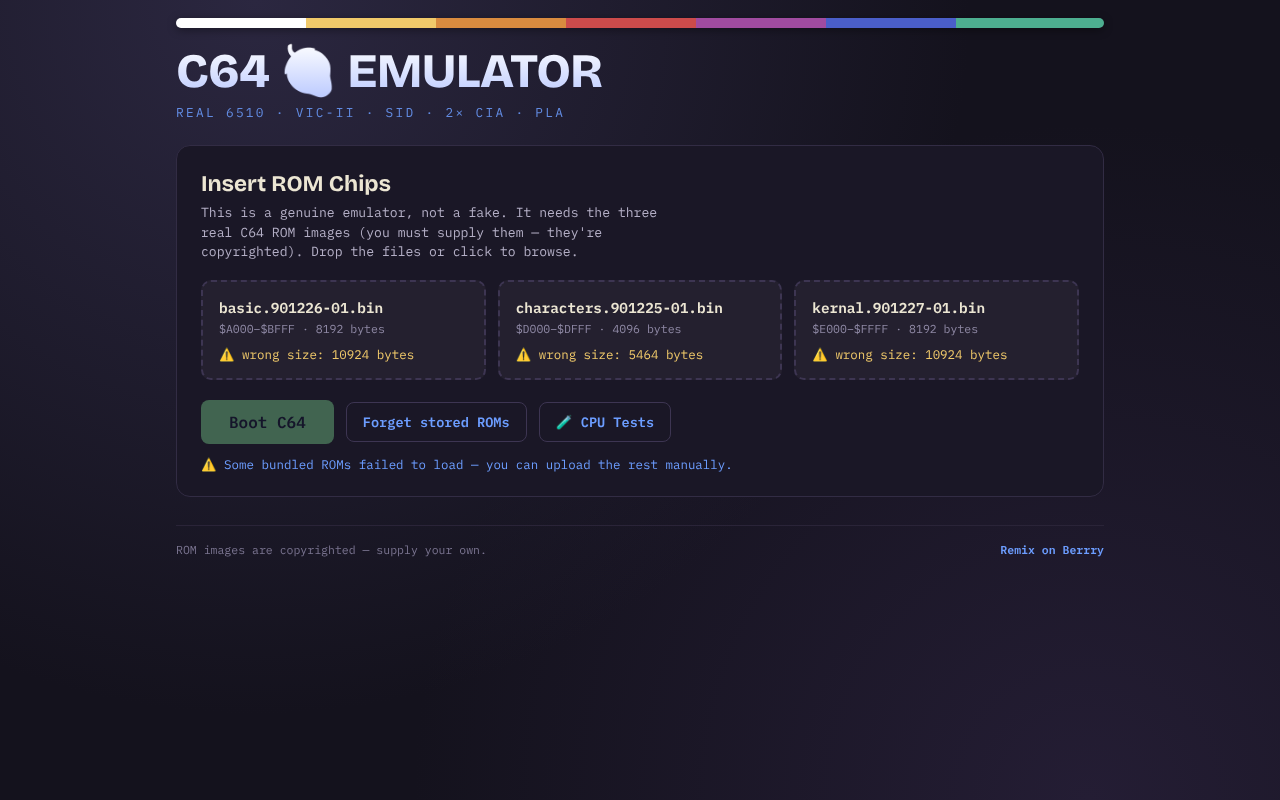Click 'Some bundled ROMs failed to load' message
Viewport: 1280px width, 800px height.
[478, 465]
